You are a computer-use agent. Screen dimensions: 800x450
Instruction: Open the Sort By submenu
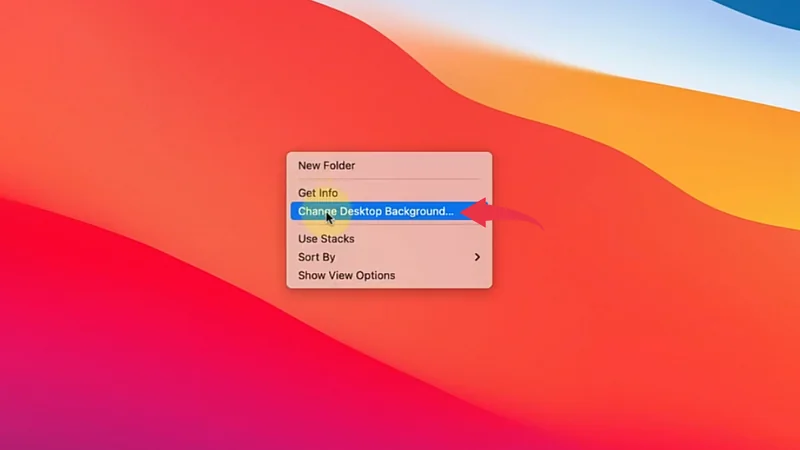(x=317, y=257)
